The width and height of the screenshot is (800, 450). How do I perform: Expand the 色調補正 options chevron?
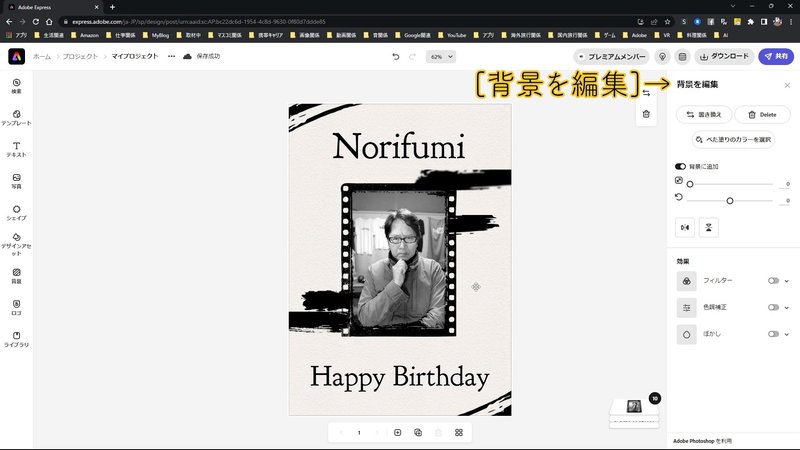(x=787, y=307)
